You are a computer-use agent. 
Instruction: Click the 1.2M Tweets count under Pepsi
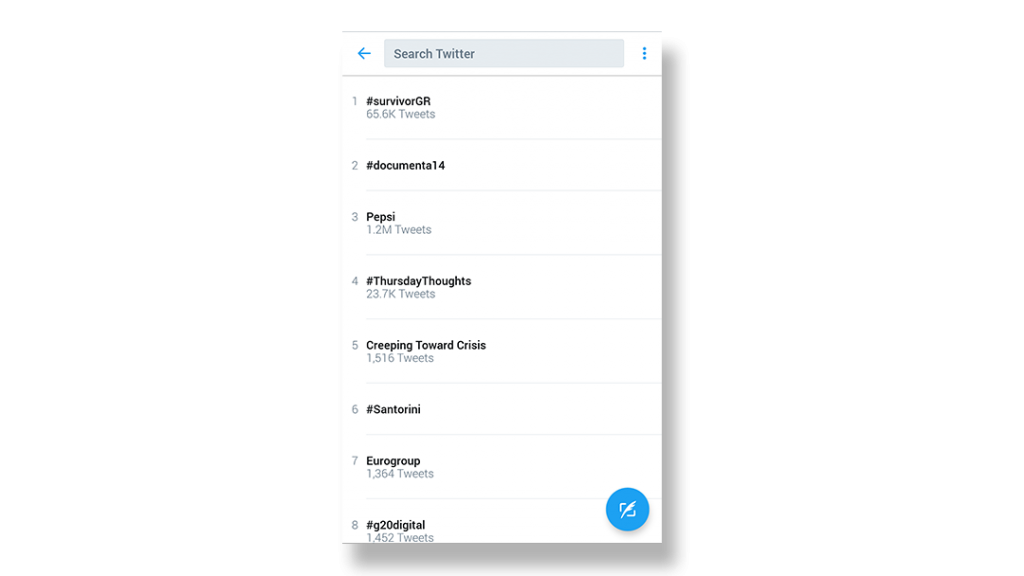point(398,230)
